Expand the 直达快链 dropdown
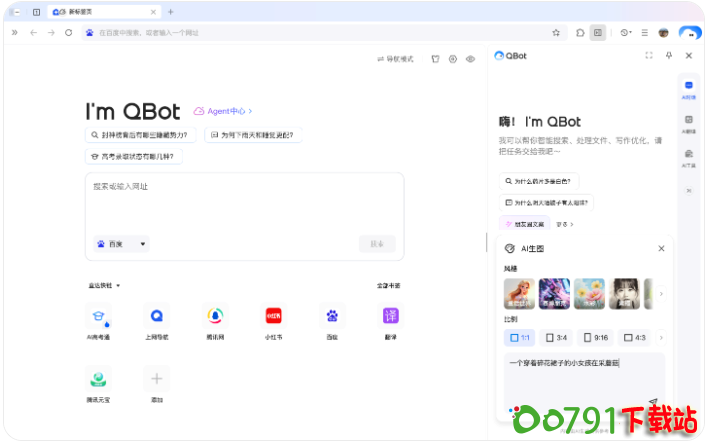The width and height of the screenshot is (707, 444). point(104,285)
